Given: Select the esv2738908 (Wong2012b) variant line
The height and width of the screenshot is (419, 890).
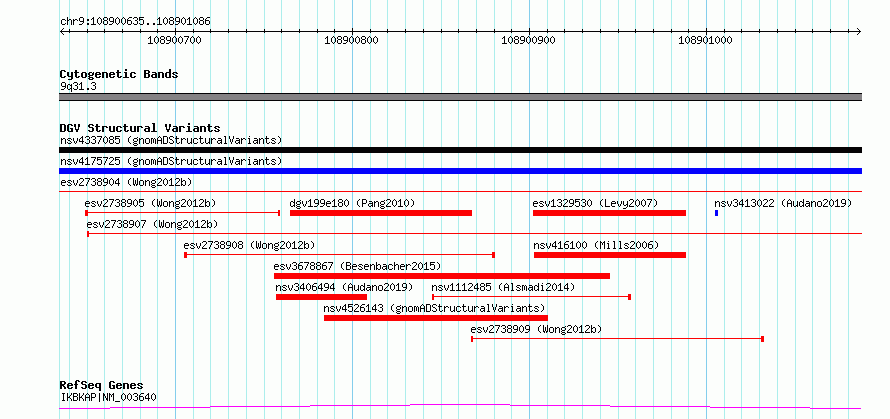Looking at the screenshot, I should (x=339, y=255).
